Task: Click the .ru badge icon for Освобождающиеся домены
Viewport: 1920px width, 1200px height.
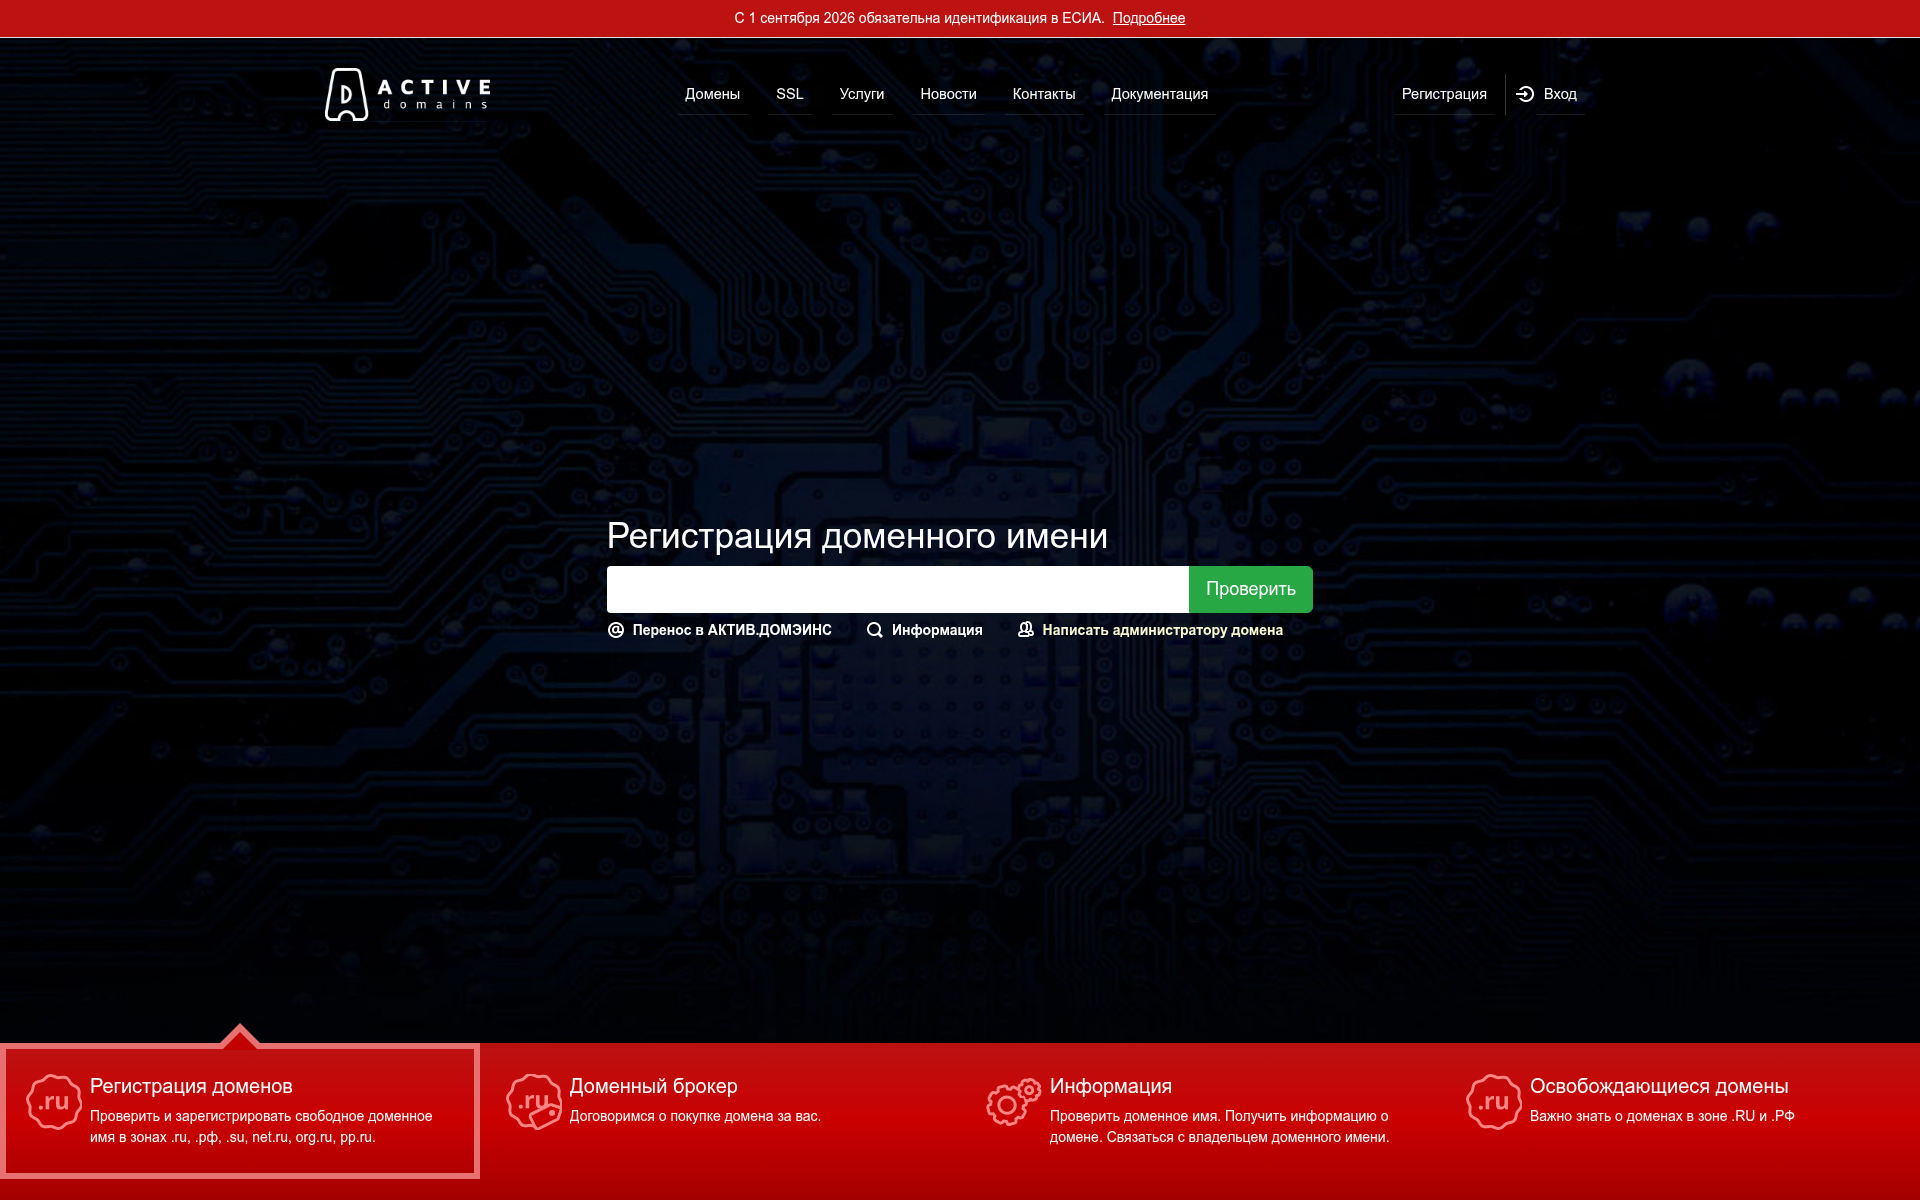Action: [x=1494, y=1102]
